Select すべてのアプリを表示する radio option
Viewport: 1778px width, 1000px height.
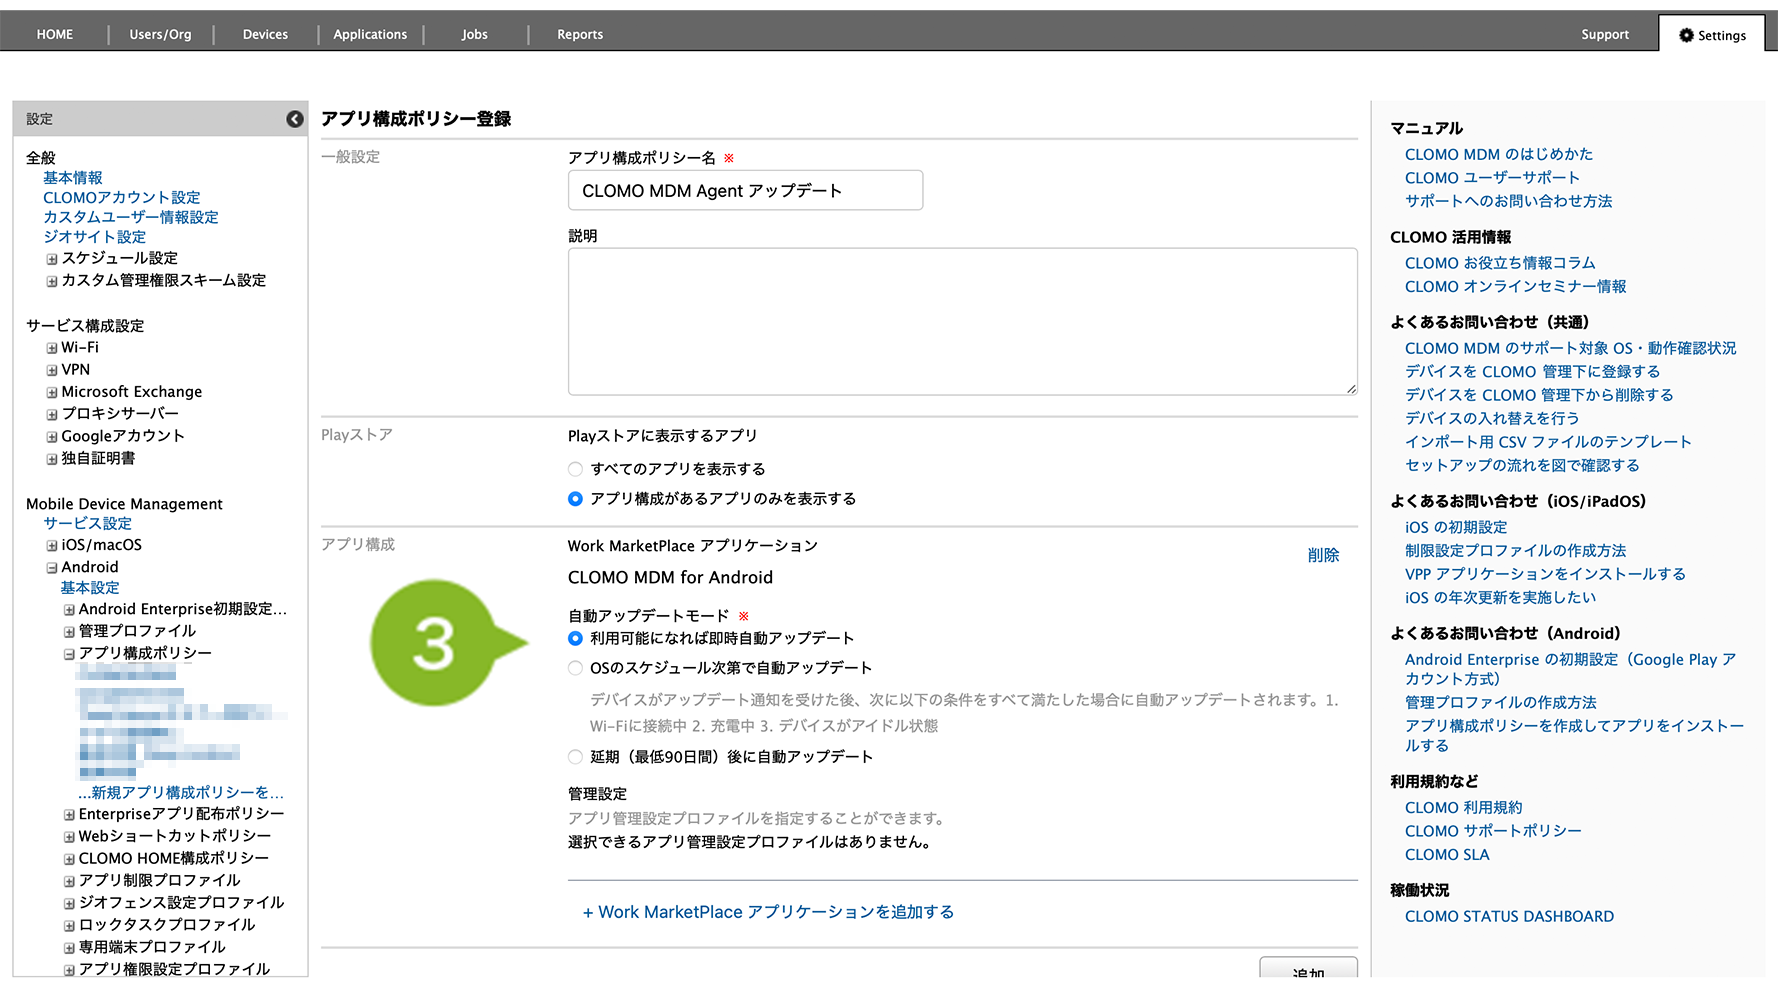[x=575, y=469]
